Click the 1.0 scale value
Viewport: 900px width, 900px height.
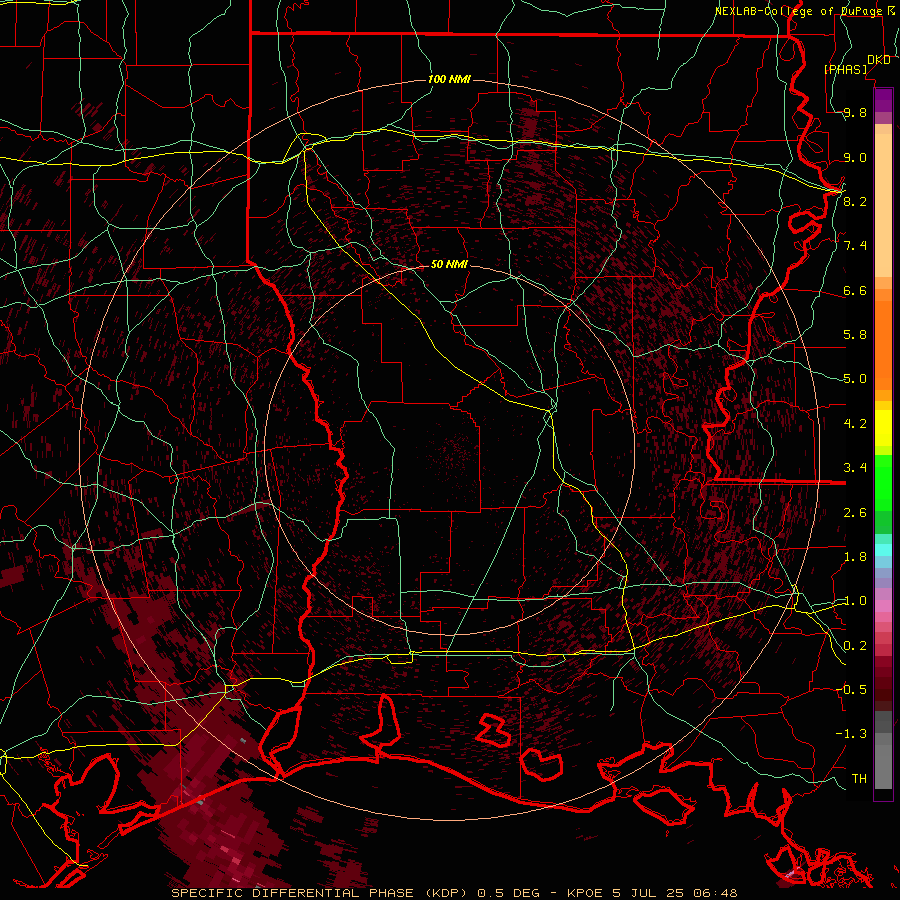[x=855, y=601]
